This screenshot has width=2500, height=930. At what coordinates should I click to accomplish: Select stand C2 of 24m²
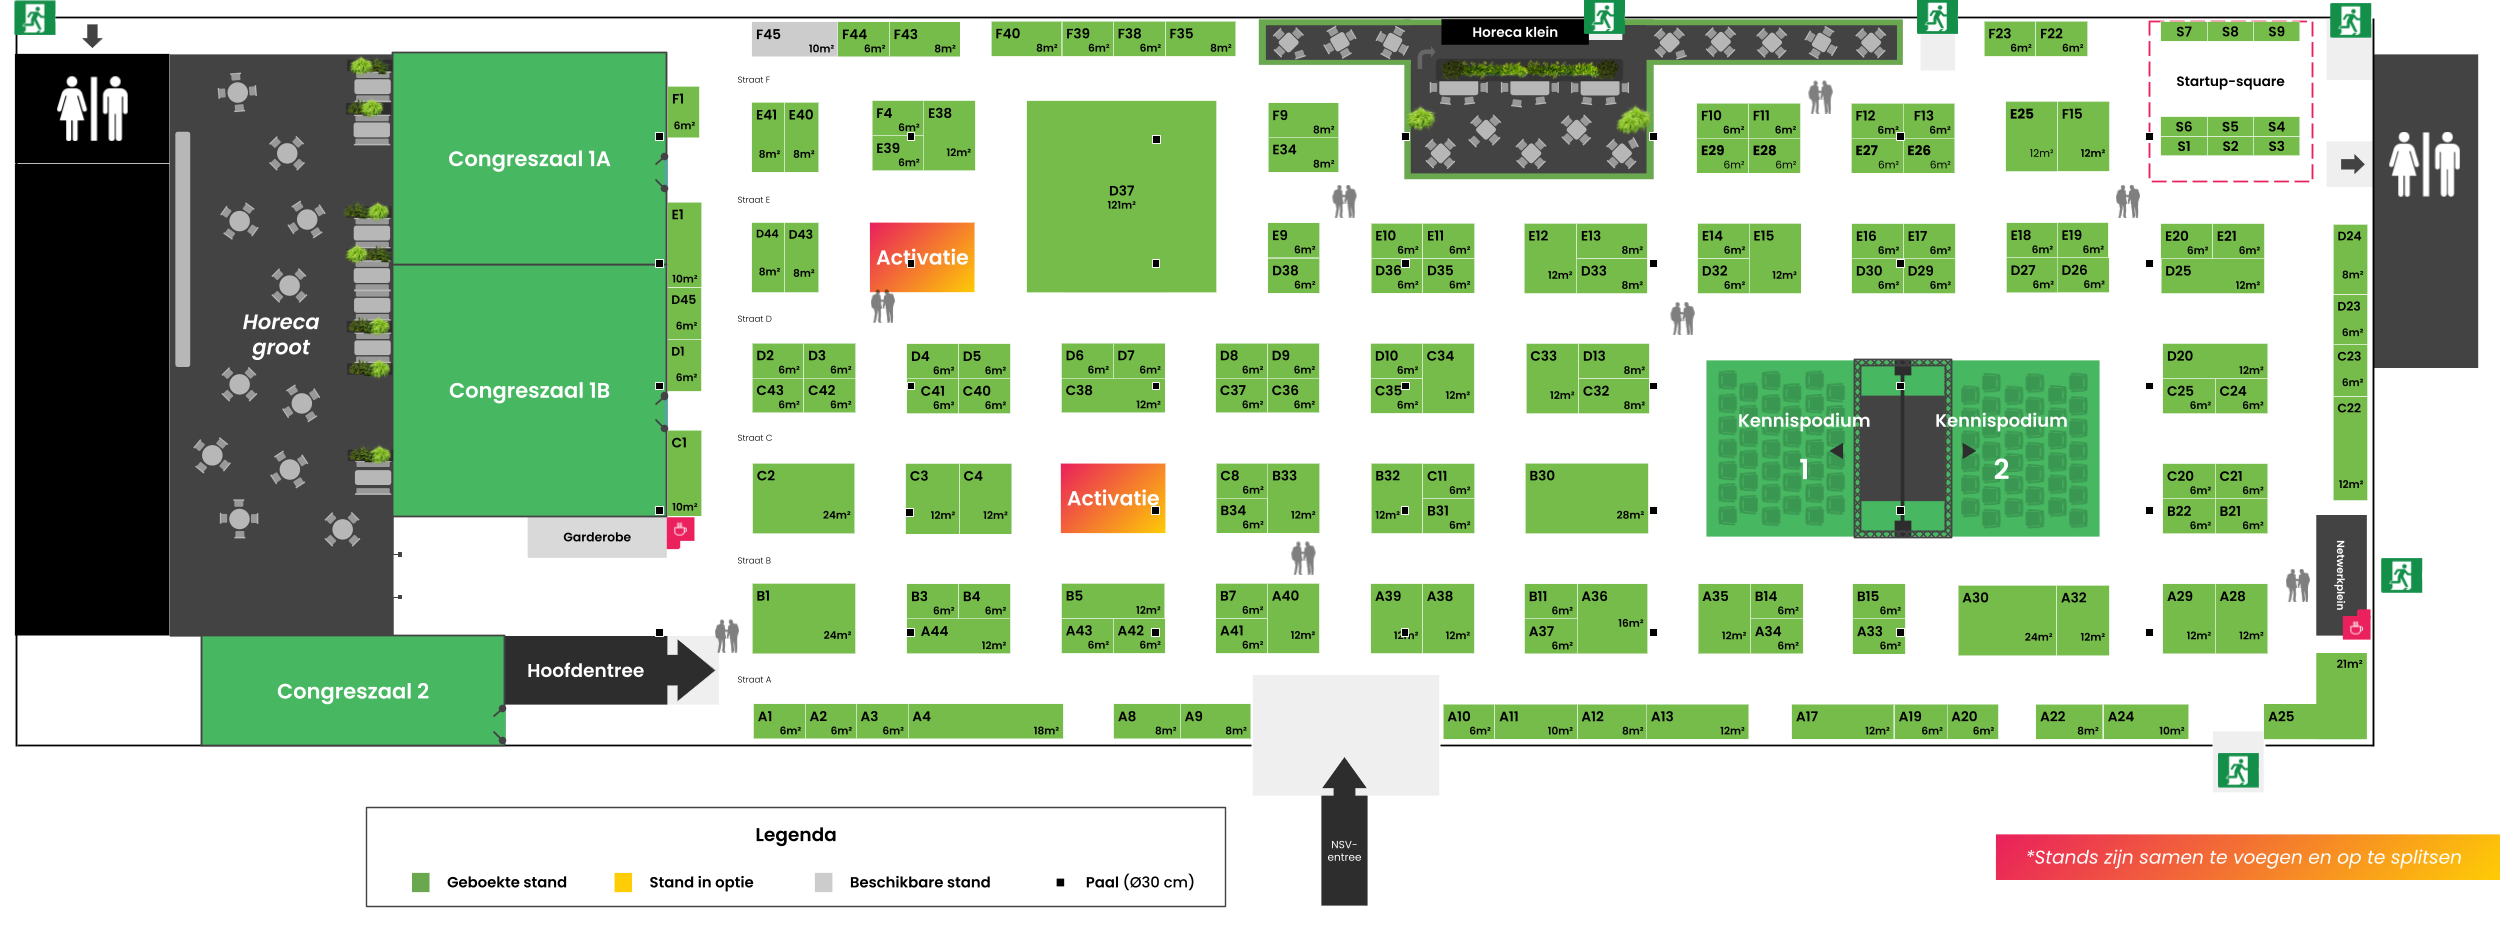click(x=803, y=498)
